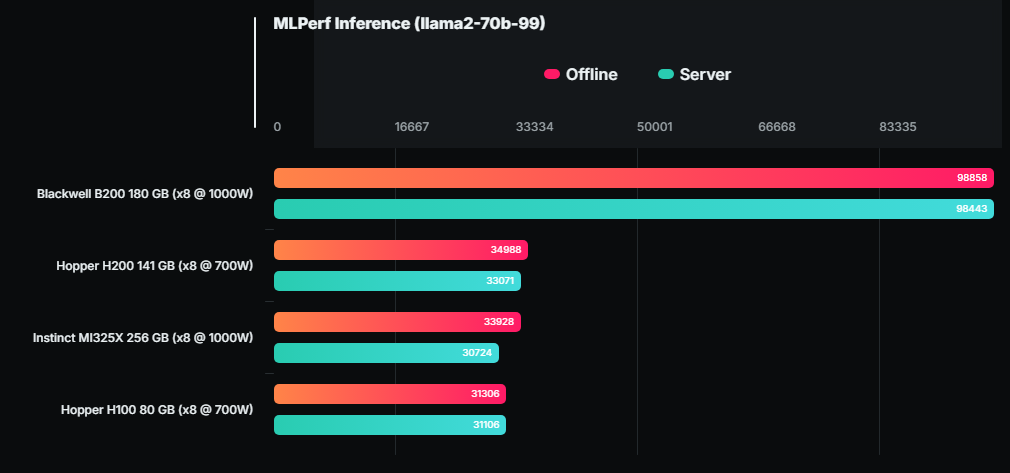Screen dimensions: 1010x473
Task: Click the chart title 'MLPerf Inference (llama2-70b-99)'
Action: pyautogui.click(x=409, y=24)
